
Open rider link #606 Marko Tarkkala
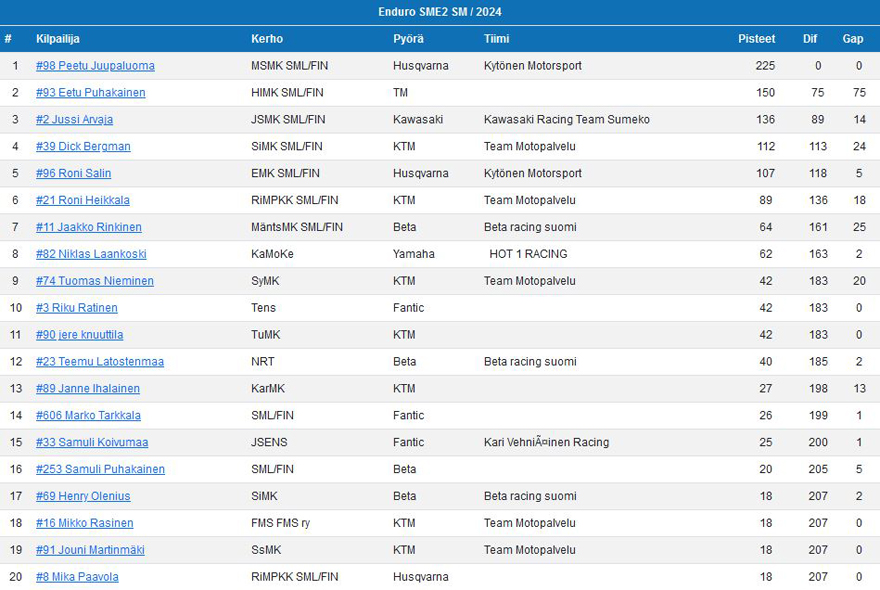tap(88, 416)
